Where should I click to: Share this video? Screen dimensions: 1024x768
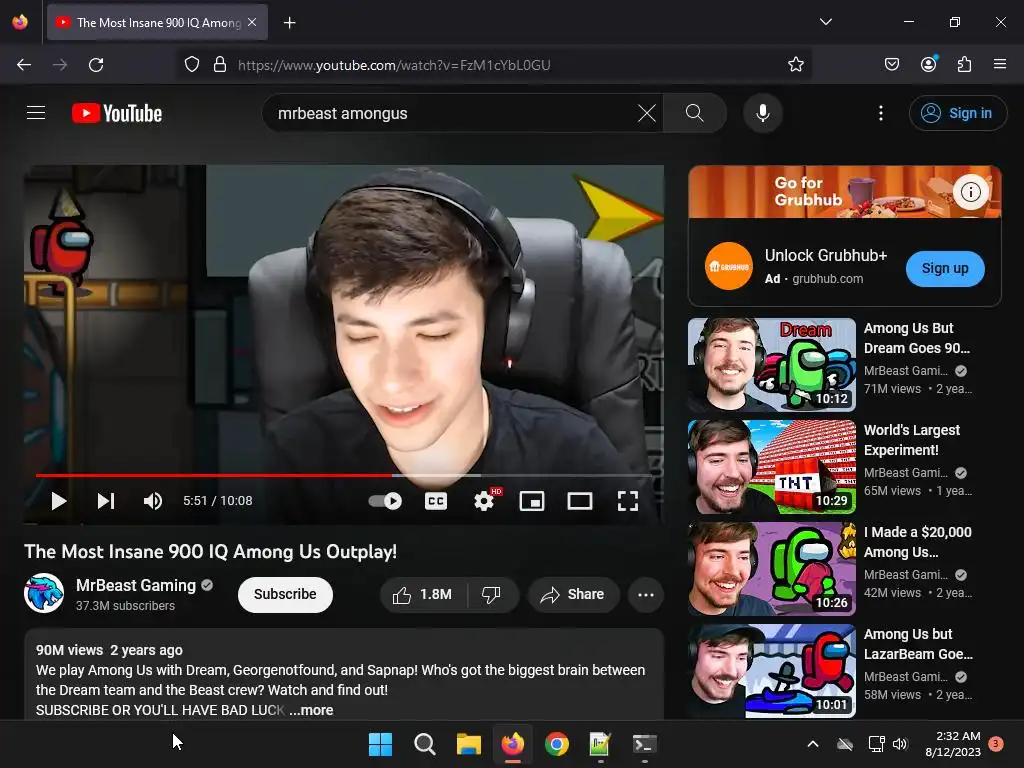click(x=573, y=594)
